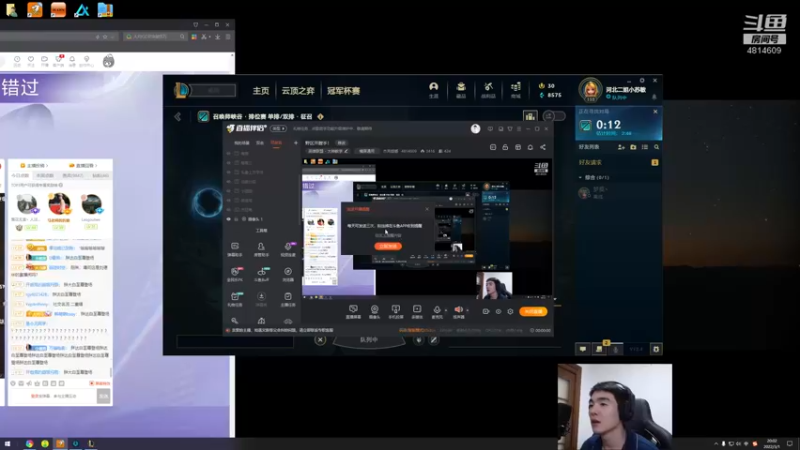Toggle the eye of the topmost source in the list
Screen dimensions: 800x450
click(x=229, y=153)
